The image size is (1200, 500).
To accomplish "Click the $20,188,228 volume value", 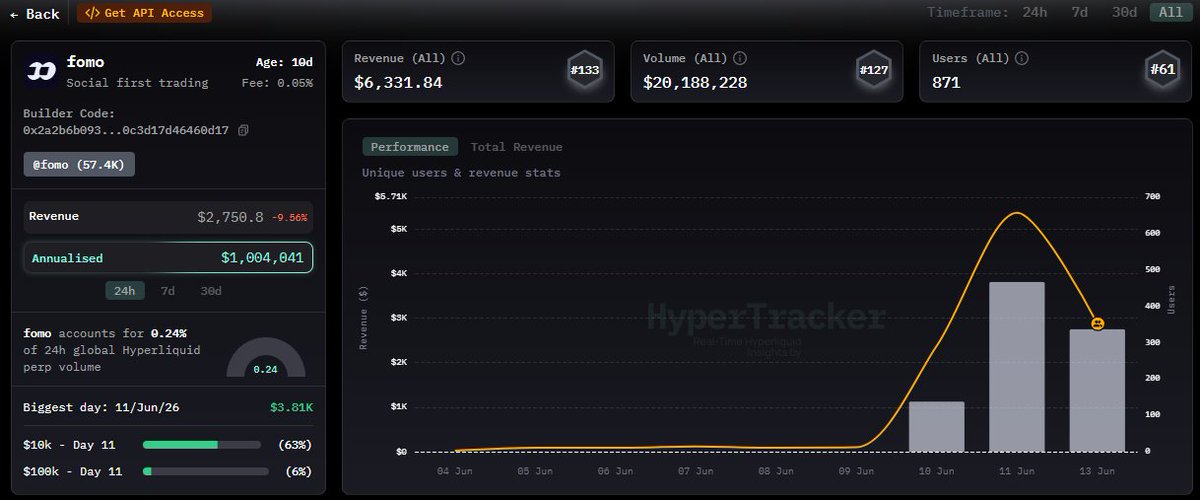I will (695, 83).
